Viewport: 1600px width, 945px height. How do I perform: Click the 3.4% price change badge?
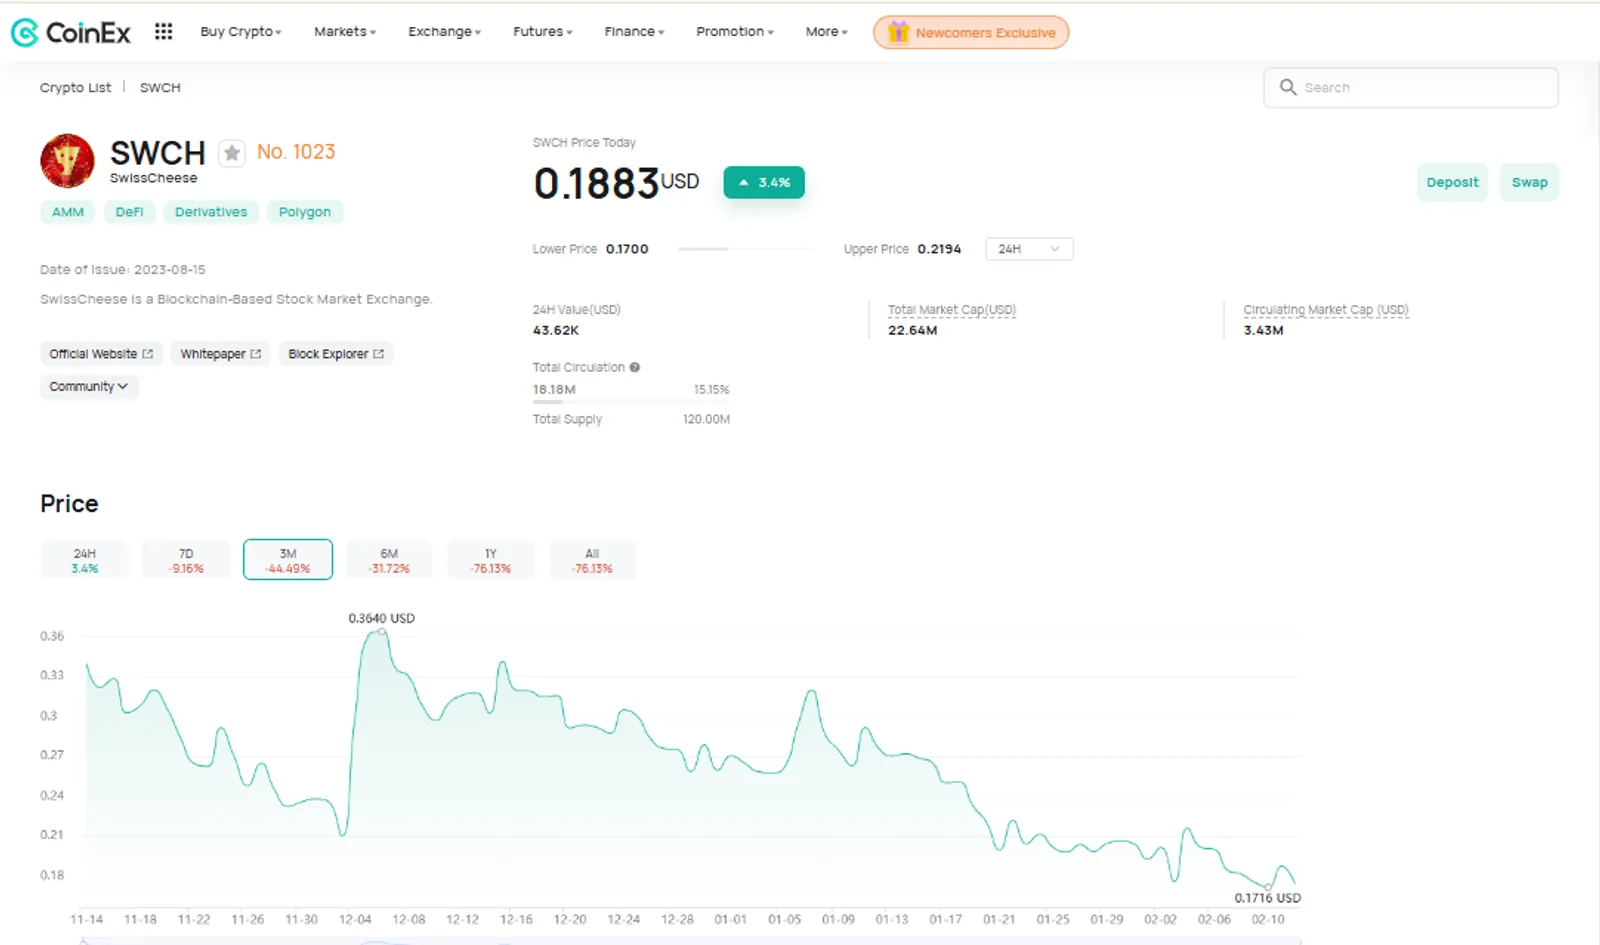point(764,182)
